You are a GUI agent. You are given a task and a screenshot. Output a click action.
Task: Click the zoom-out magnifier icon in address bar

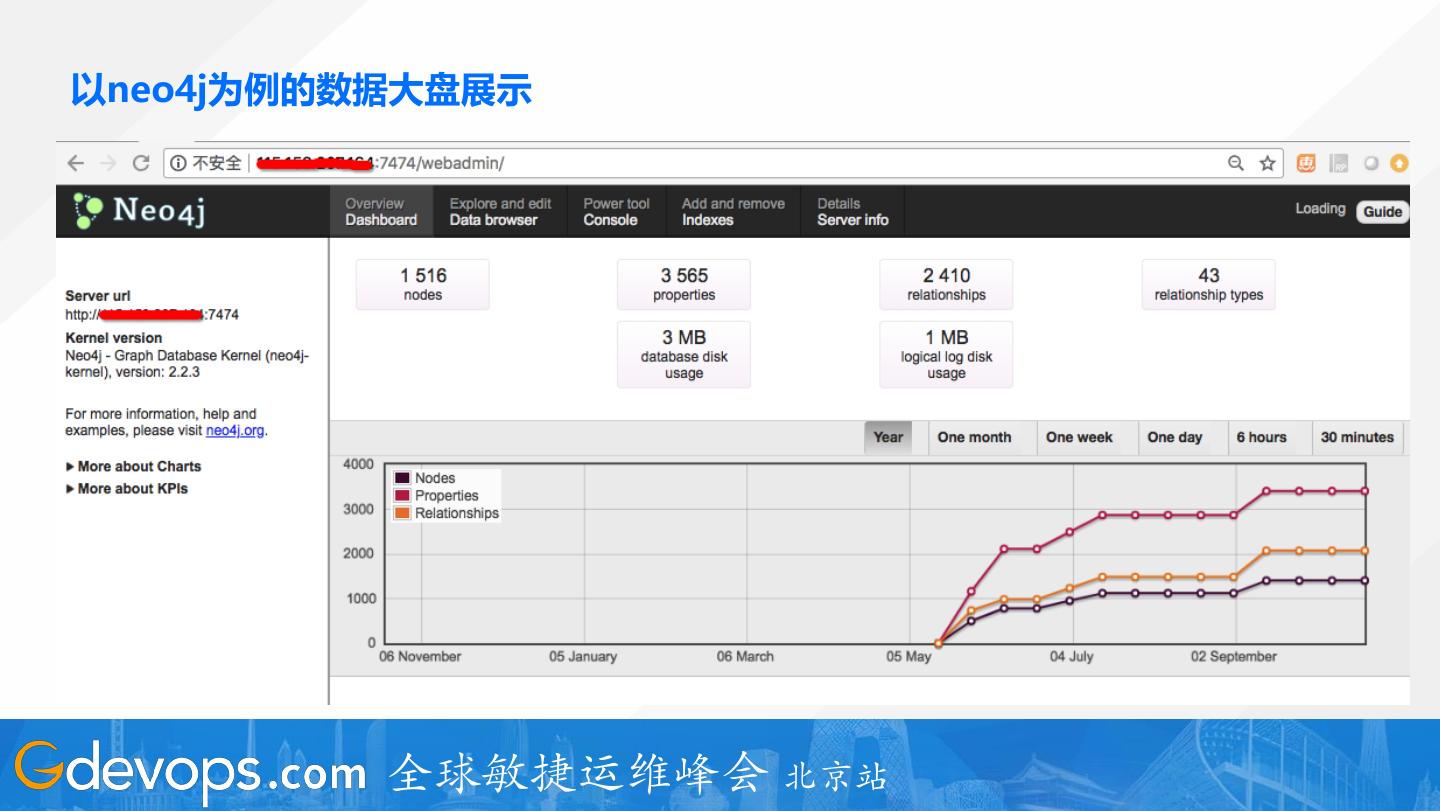coord(1236,163)
